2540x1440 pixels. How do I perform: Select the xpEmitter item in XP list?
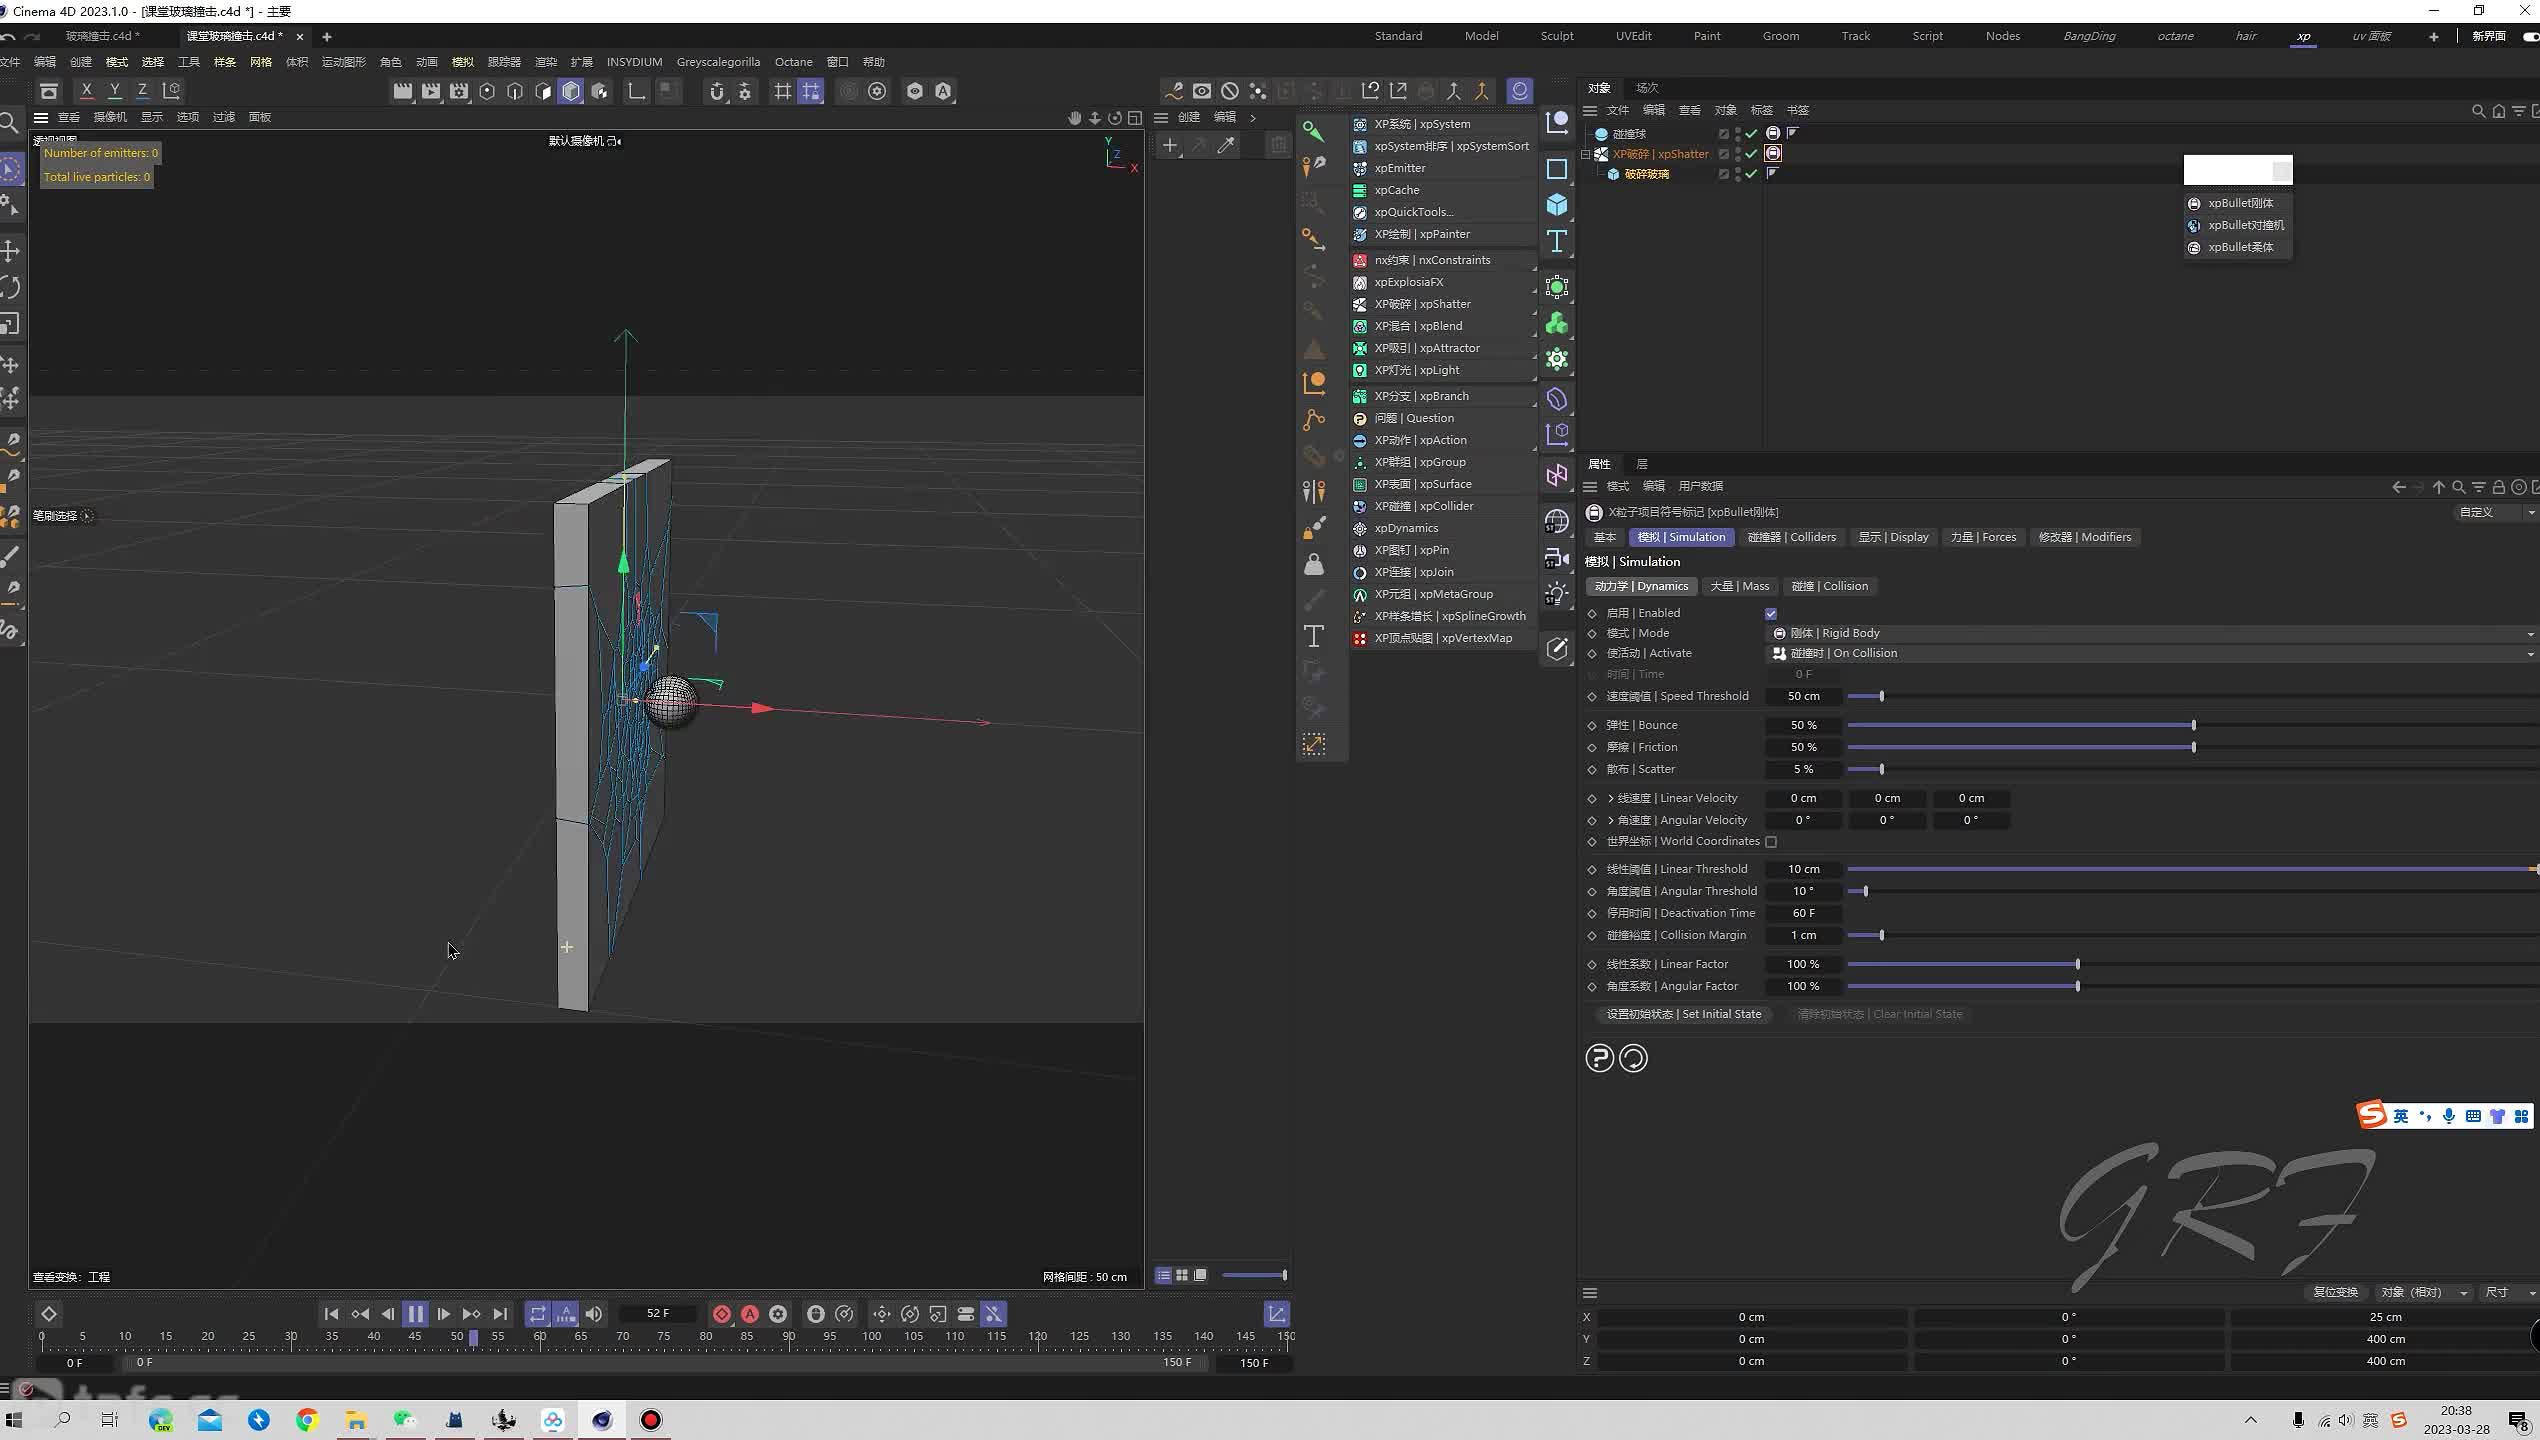[x=1443, y=168]
